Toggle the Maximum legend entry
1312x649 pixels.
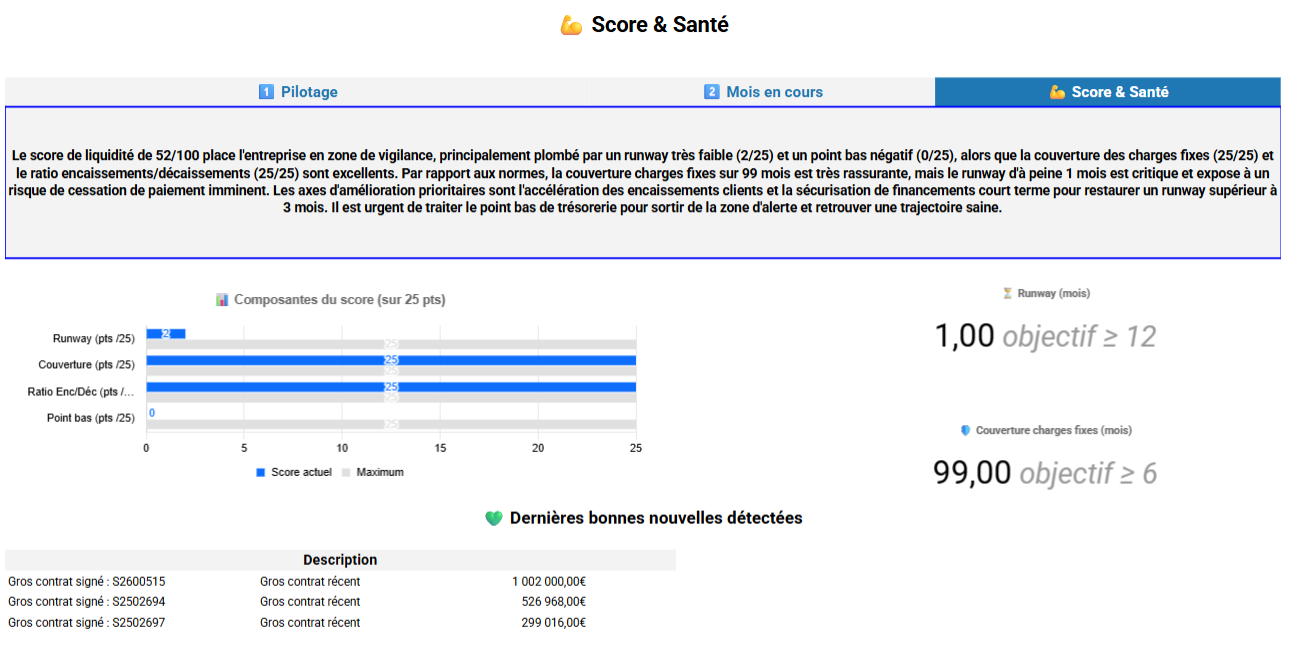pyautogui.click(x=373, y=472)
